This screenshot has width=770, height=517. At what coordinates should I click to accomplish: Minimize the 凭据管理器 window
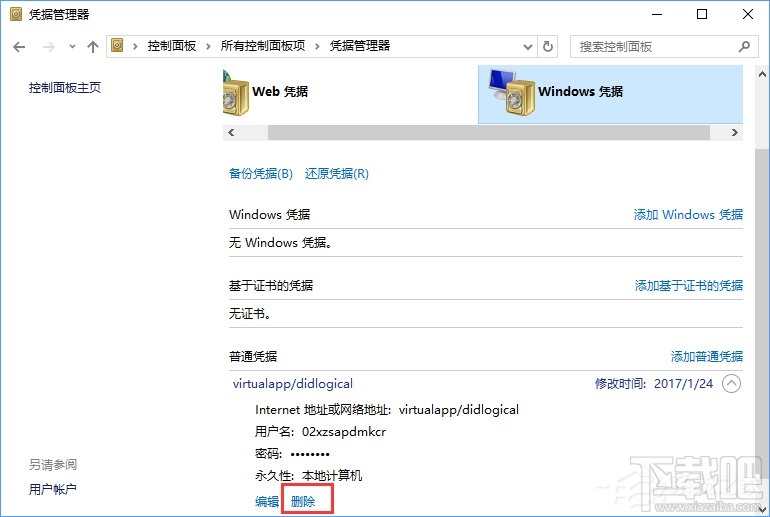coord(657,14)
